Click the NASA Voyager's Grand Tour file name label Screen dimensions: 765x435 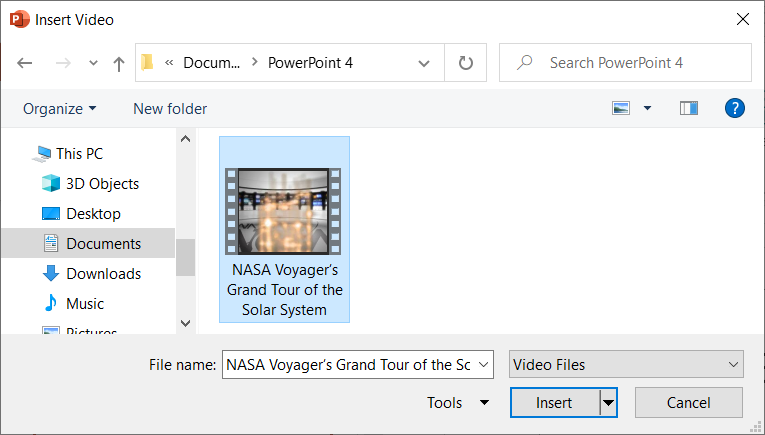(x=285, y=290)
